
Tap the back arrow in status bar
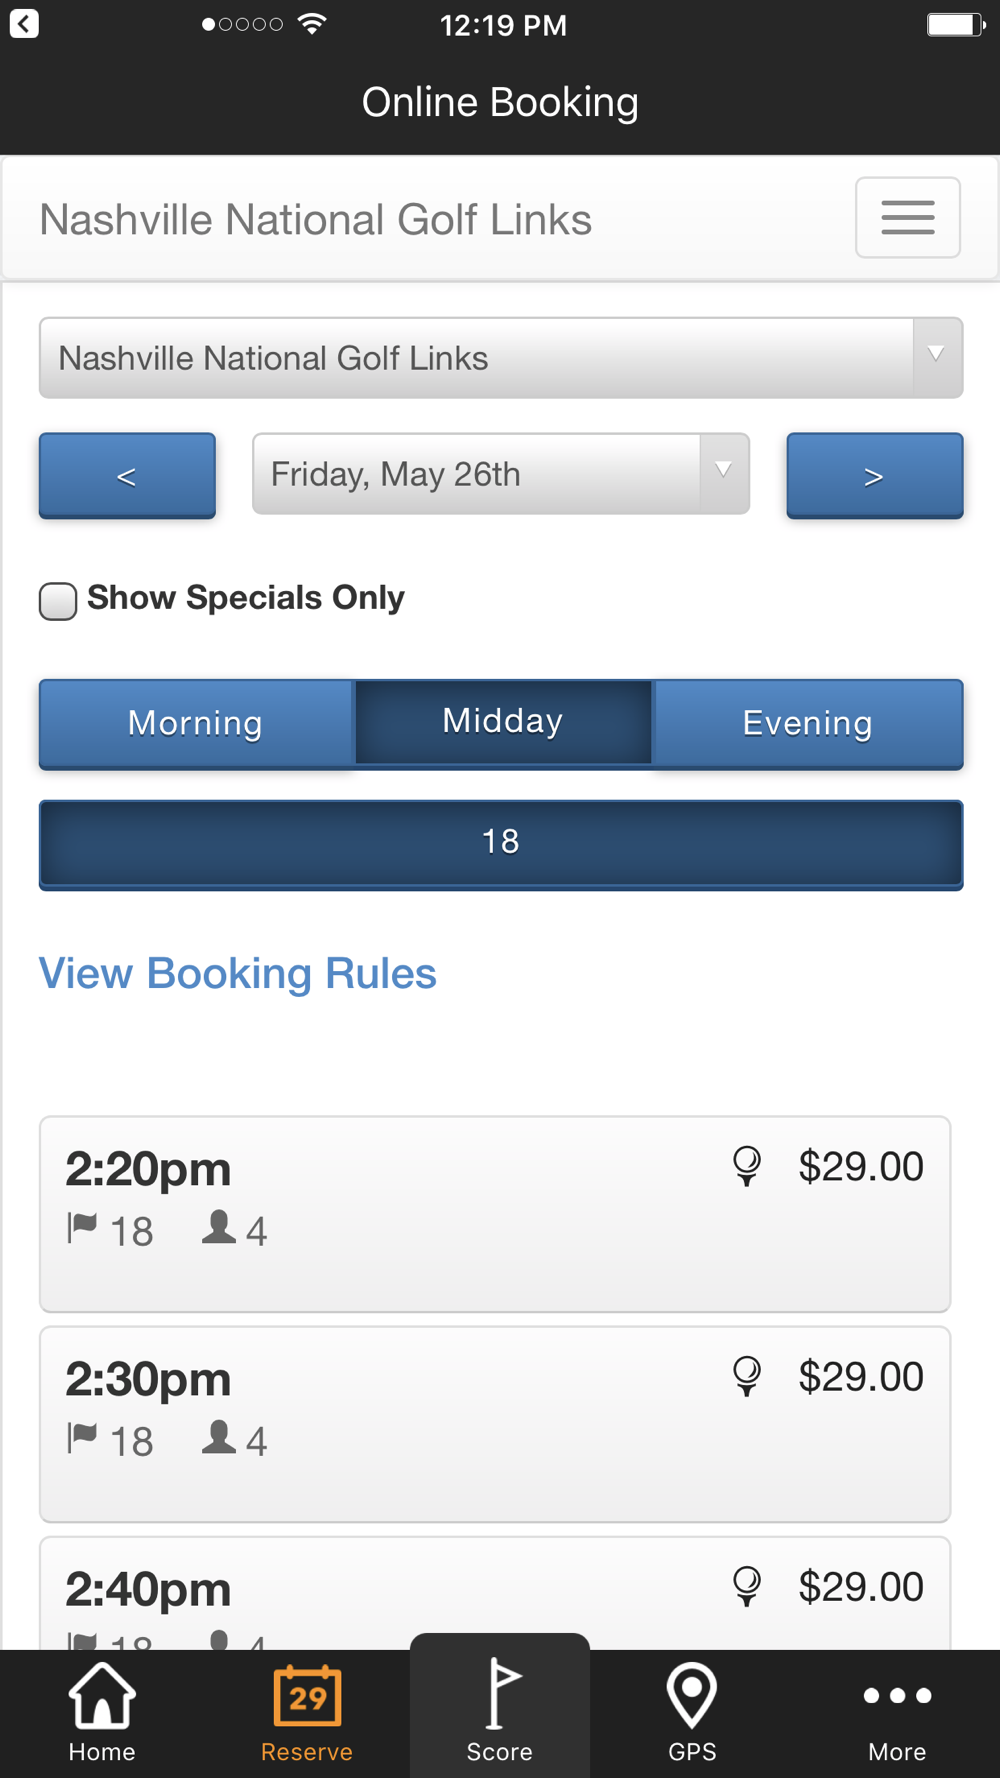(24, 23)
